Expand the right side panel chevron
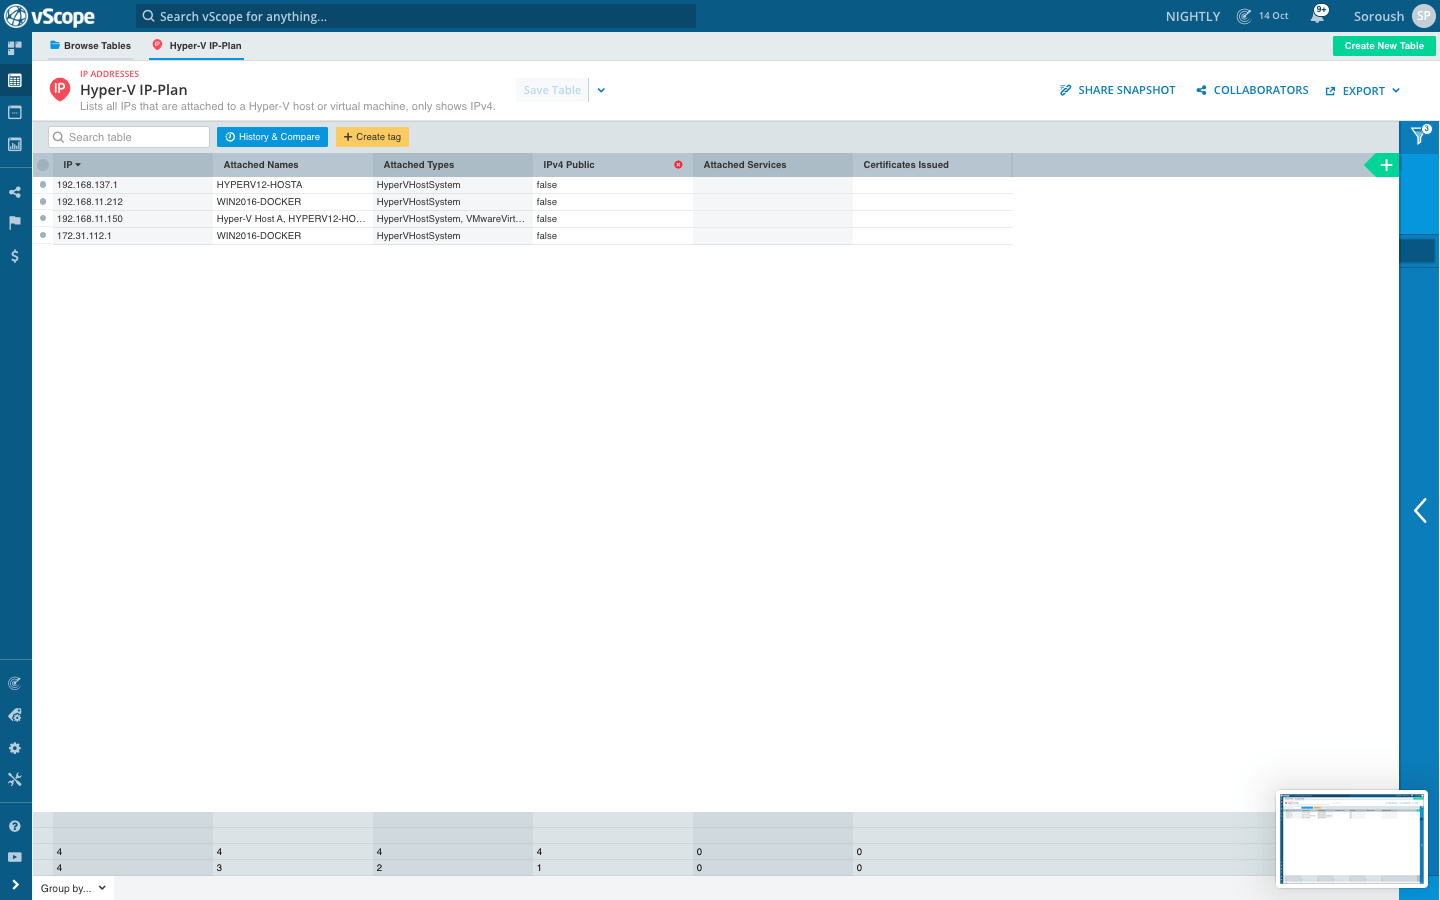The height and width of the screenshot is (900, 1440). [x=1420, y=510]
